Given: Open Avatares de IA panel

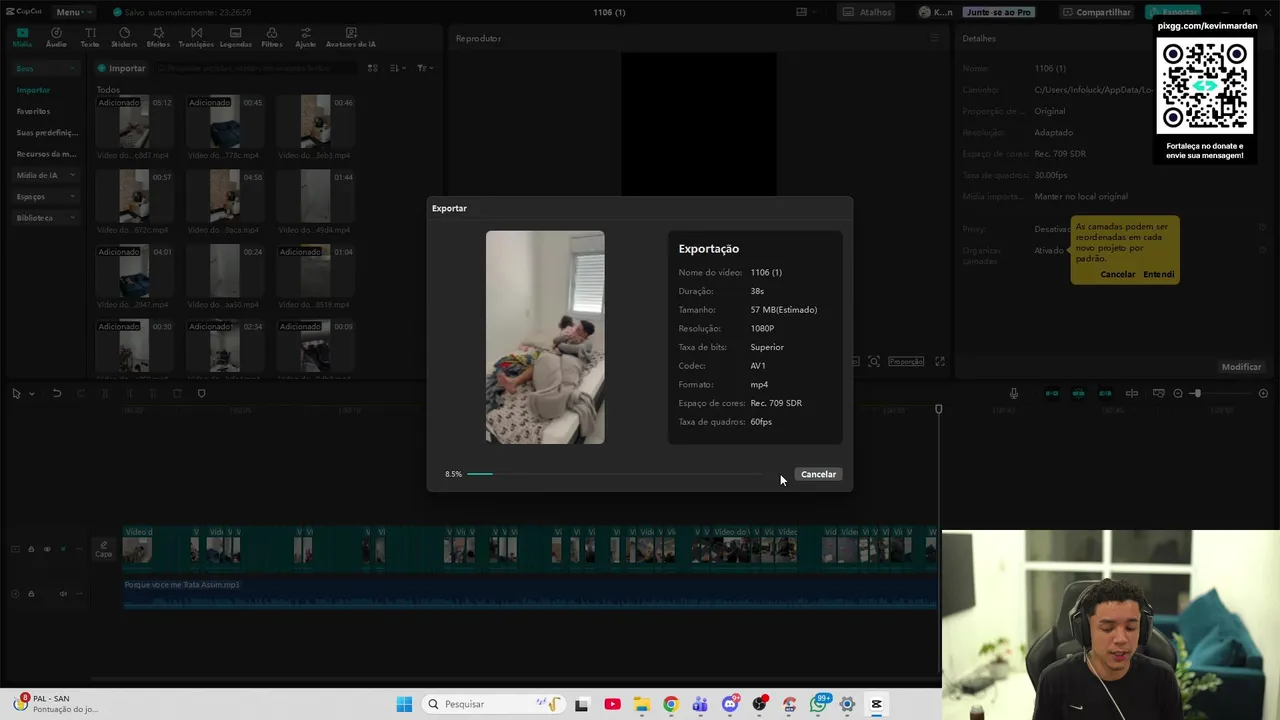Looking at the screenshot, I should click(x=351, y=38).
